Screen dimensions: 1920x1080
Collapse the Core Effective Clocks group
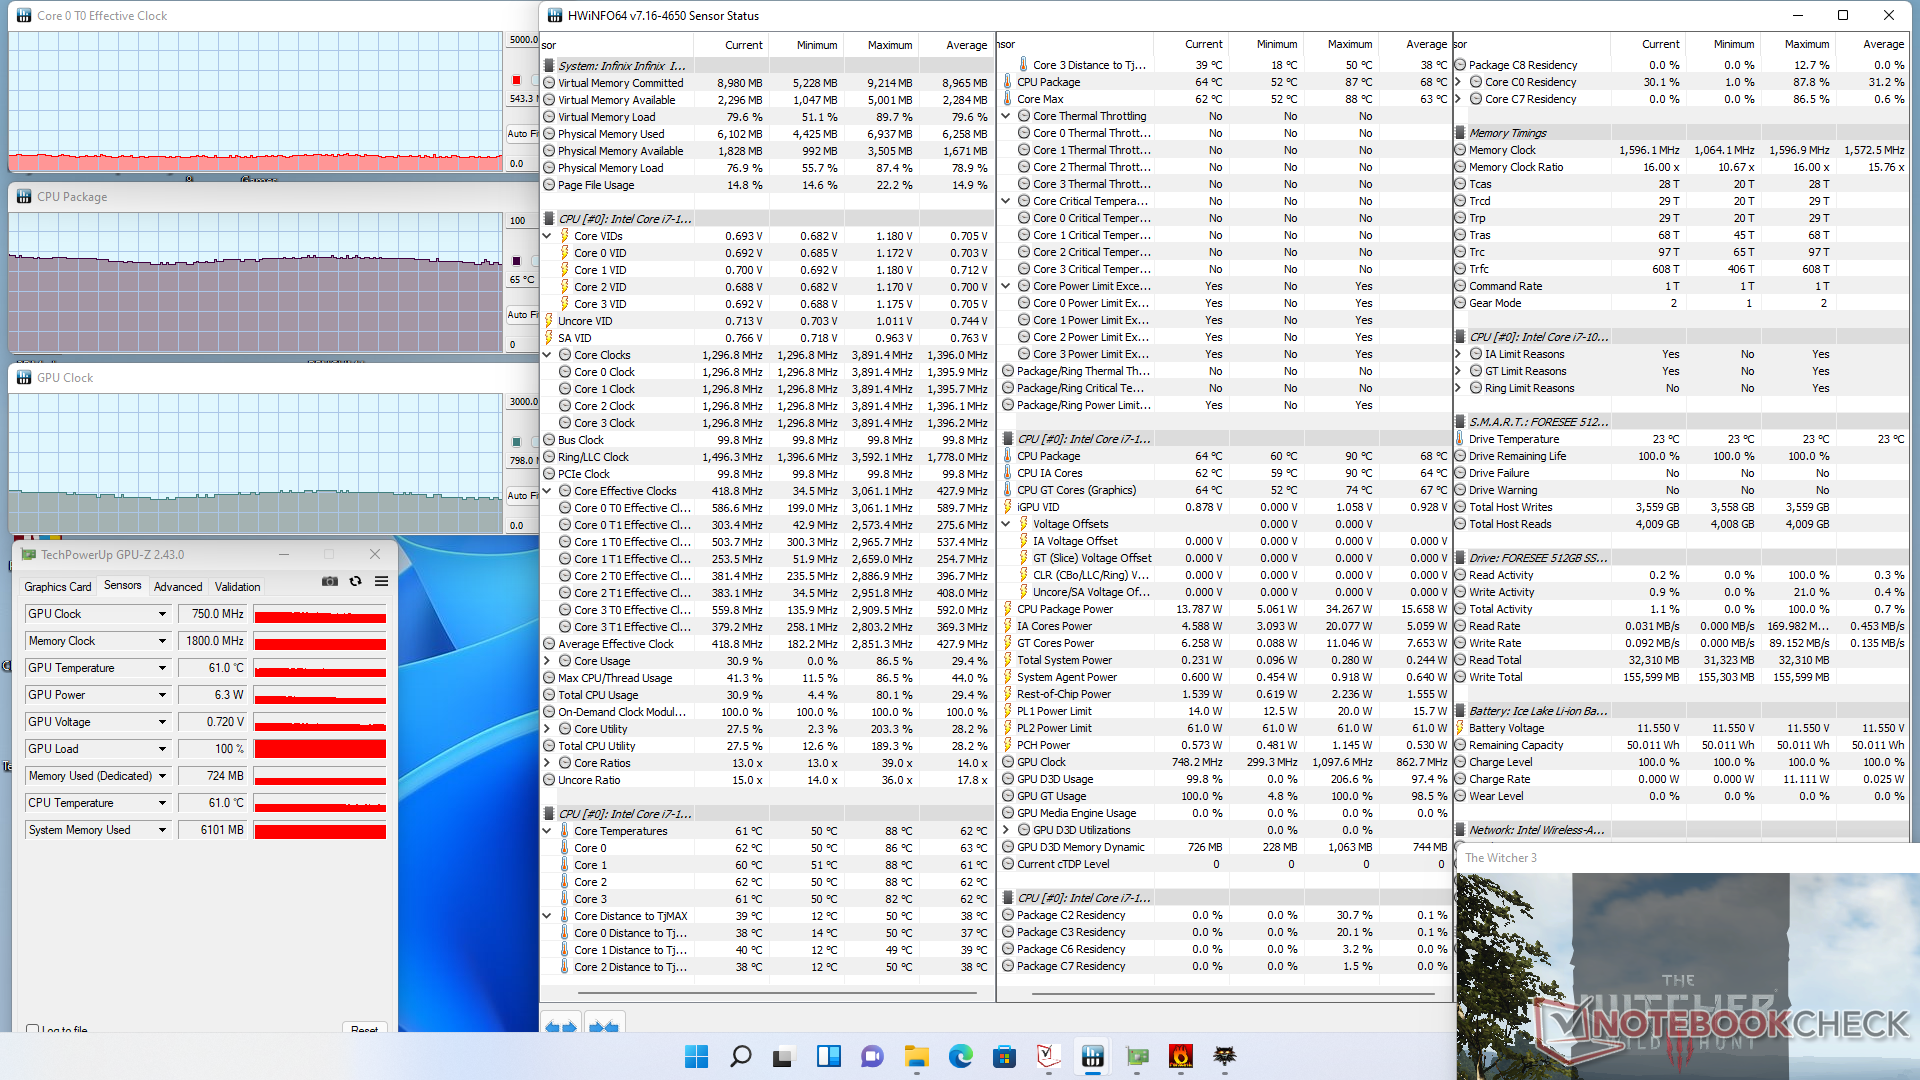[x=547, y=491]
